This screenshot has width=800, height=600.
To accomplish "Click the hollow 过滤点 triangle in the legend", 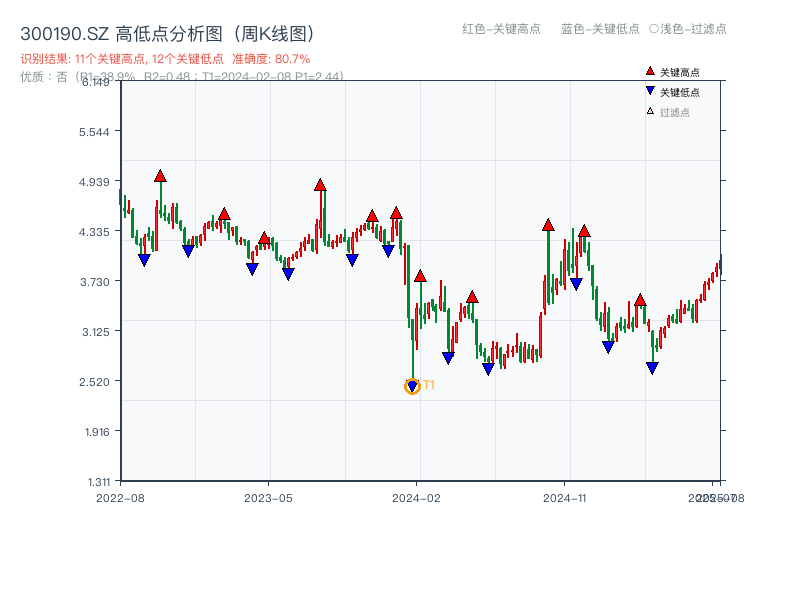I will (x=650, y=111).
